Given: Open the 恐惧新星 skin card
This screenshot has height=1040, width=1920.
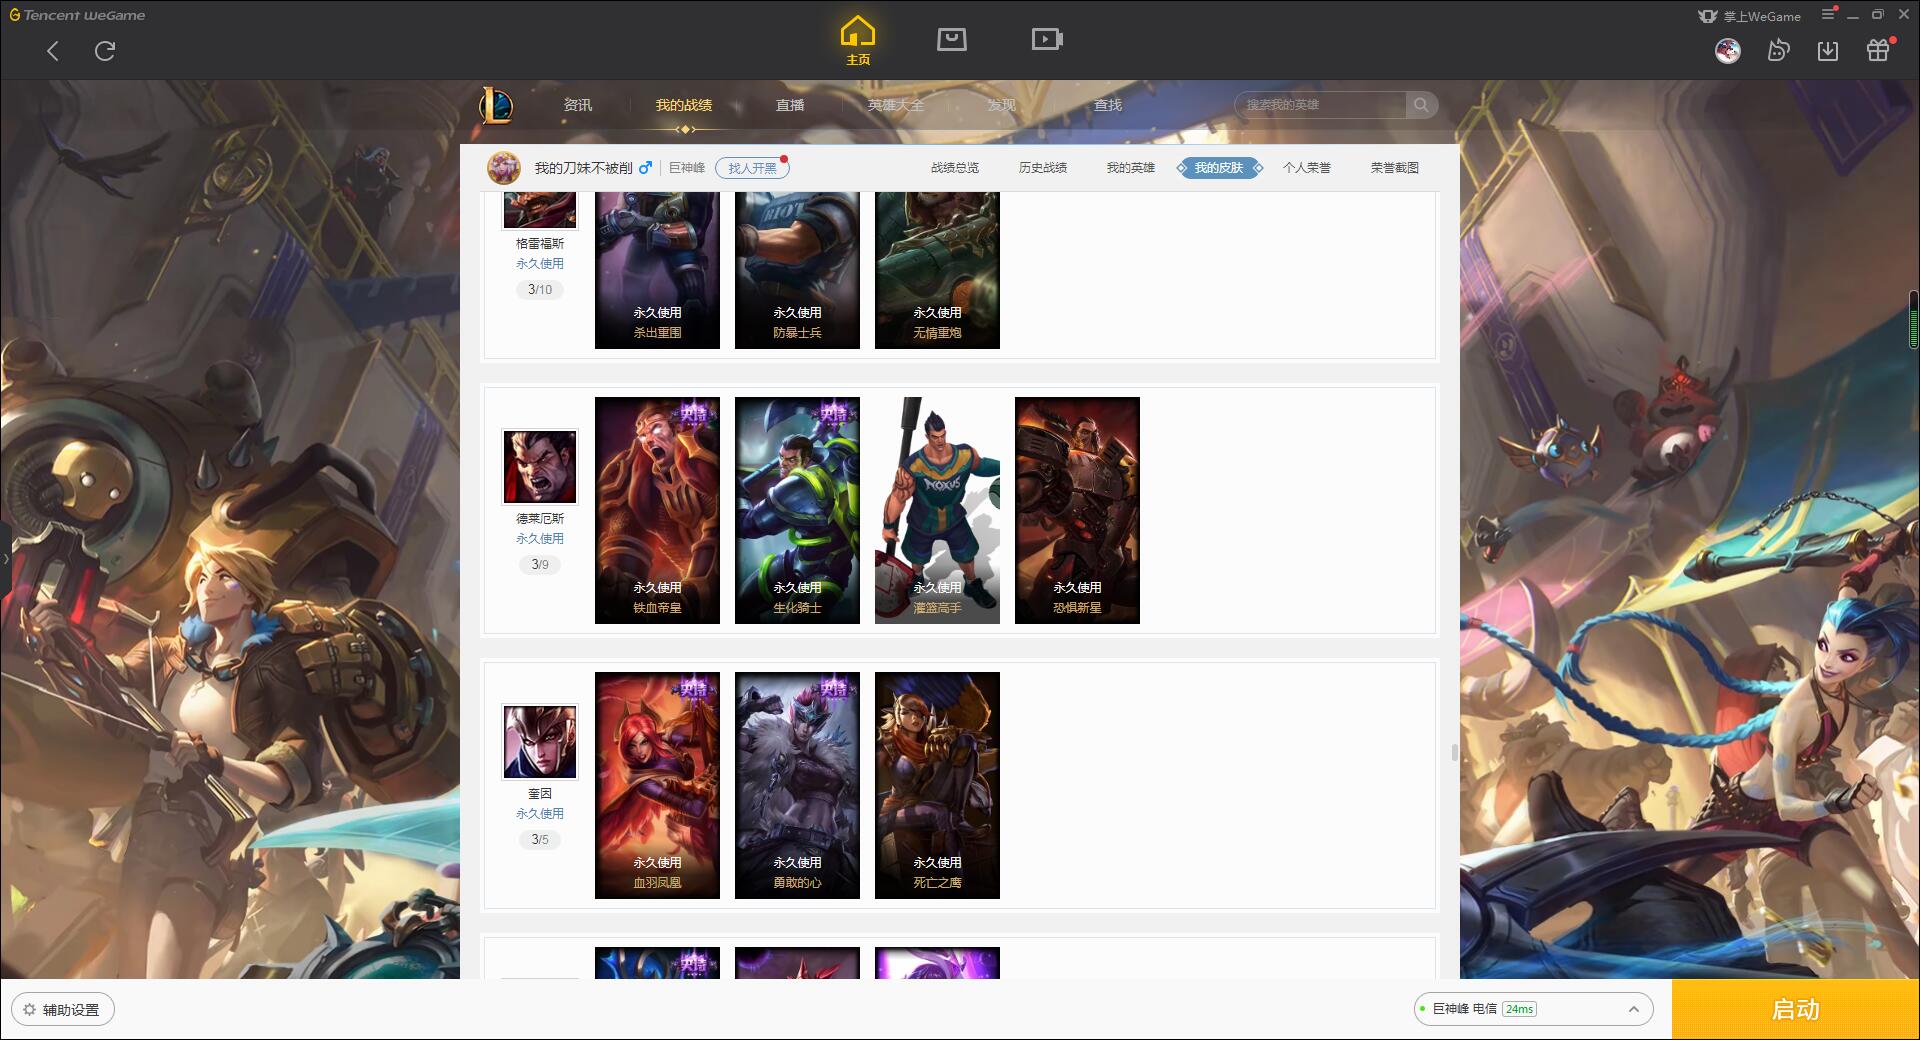Looking at the screenshot, I should coord(1077,510).
